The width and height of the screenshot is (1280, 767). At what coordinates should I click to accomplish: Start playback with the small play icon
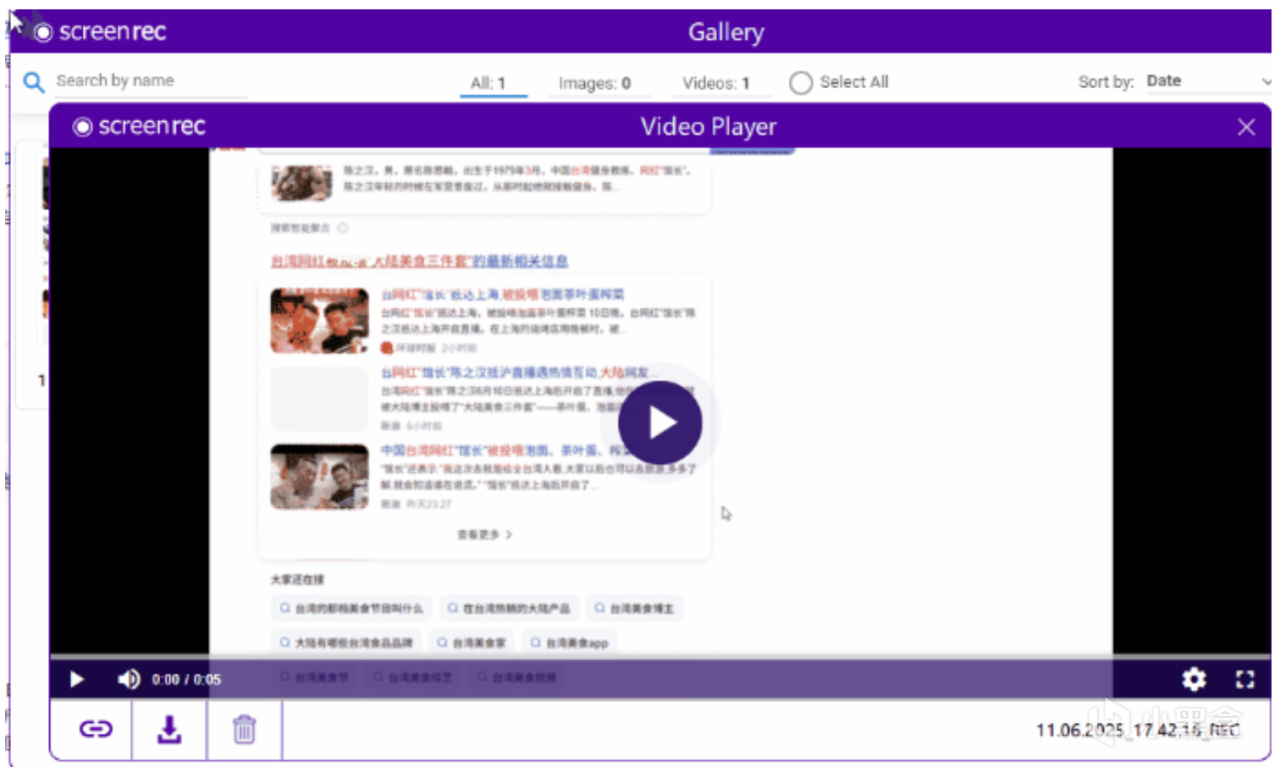tap(76, 680)
